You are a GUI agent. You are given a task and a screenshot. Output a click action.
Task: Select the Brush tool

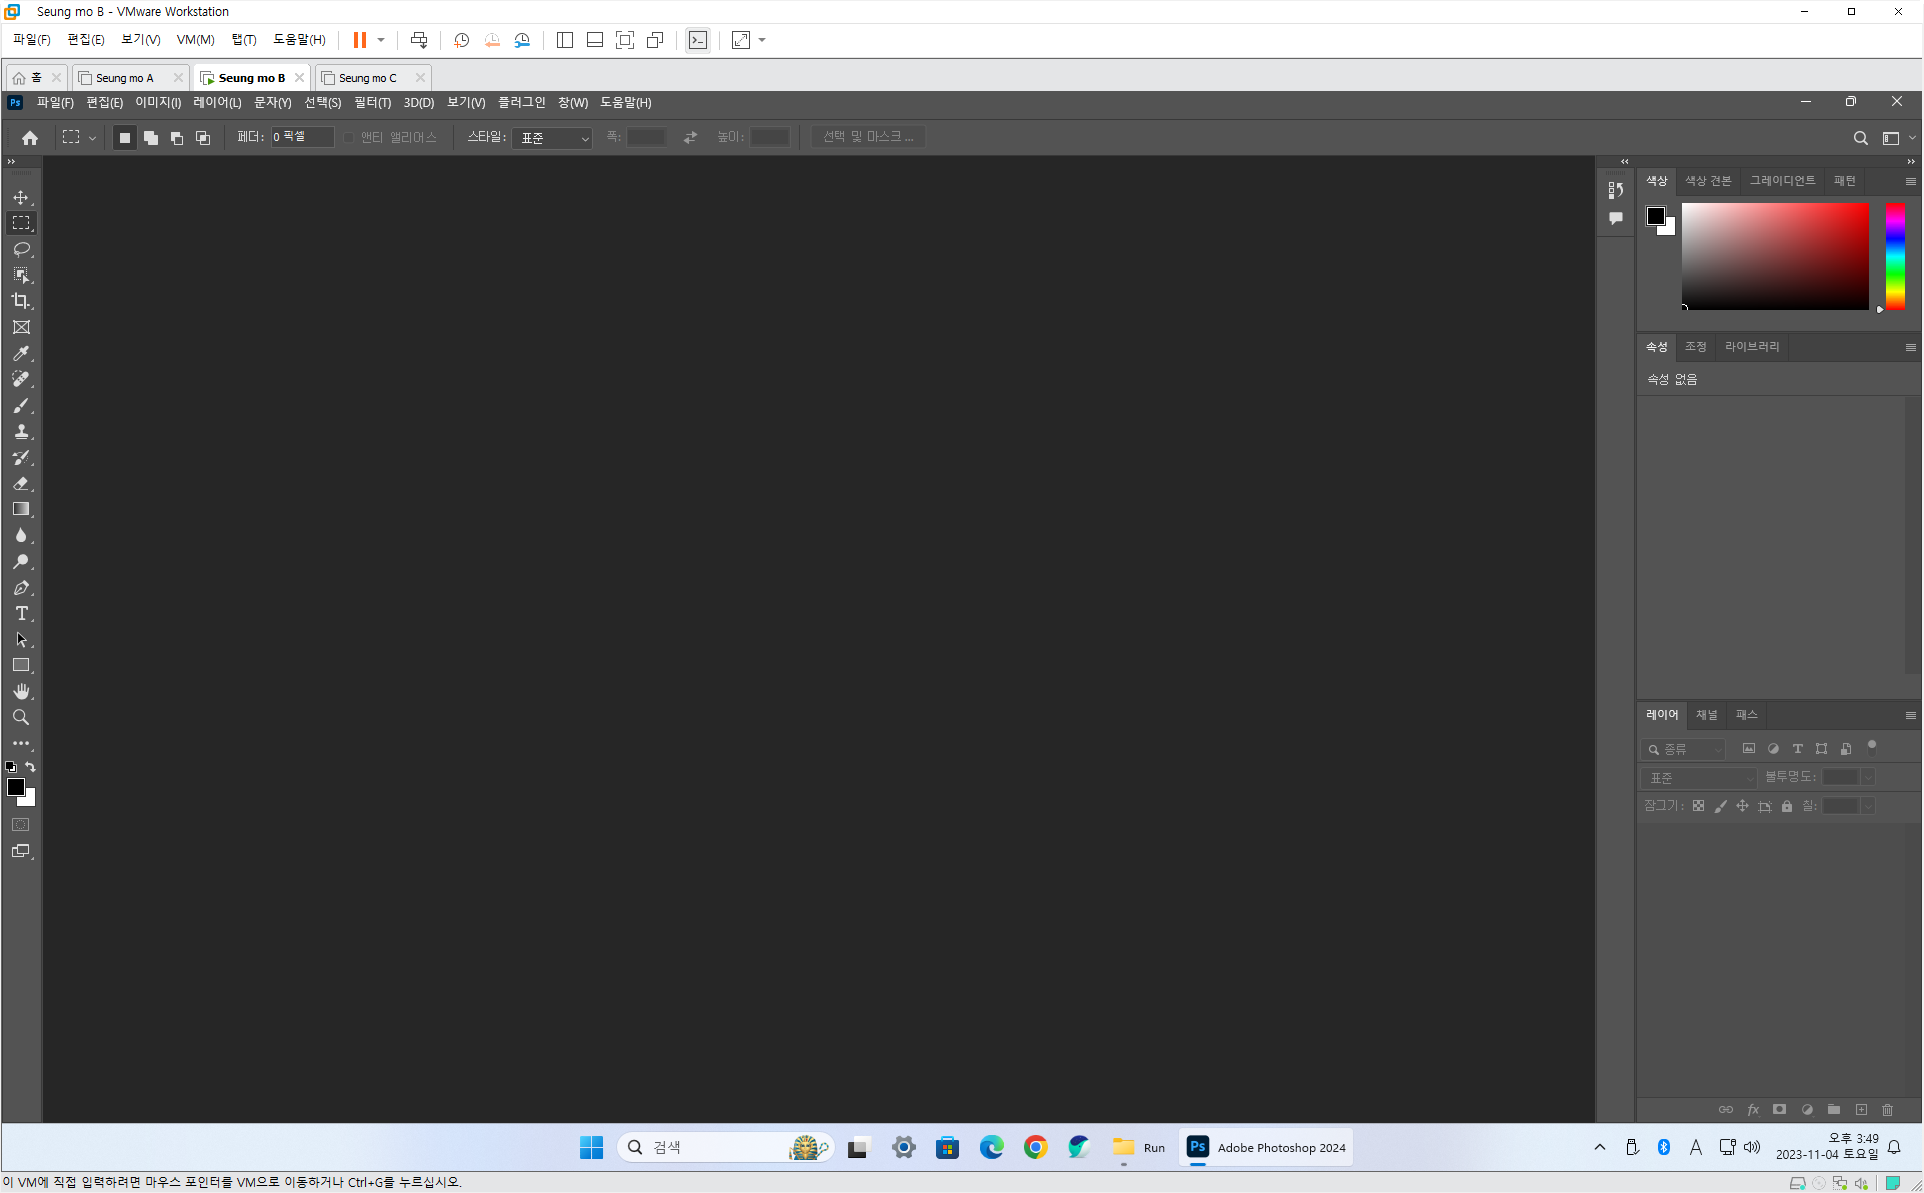pos(21,405)
